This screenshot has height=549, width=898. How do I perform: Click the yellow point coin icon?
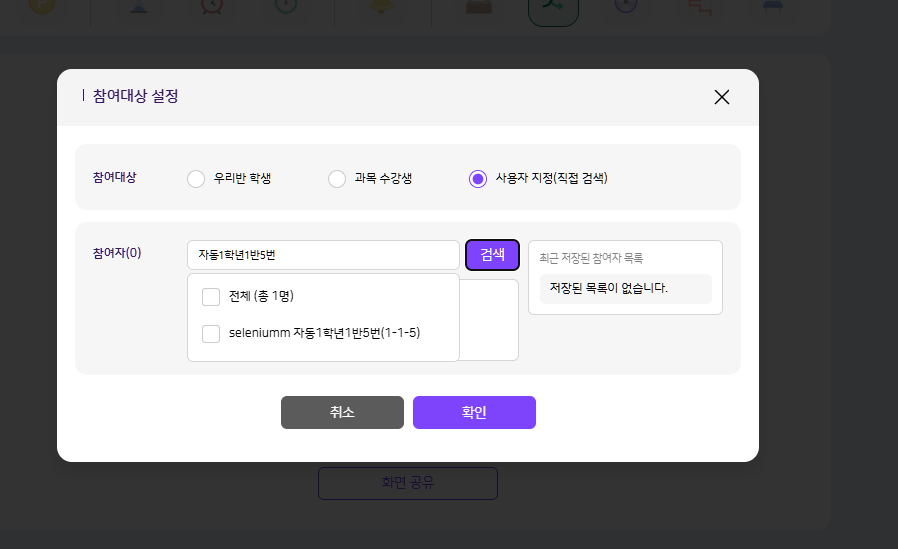pyautogui.click(x=45, y=5)
